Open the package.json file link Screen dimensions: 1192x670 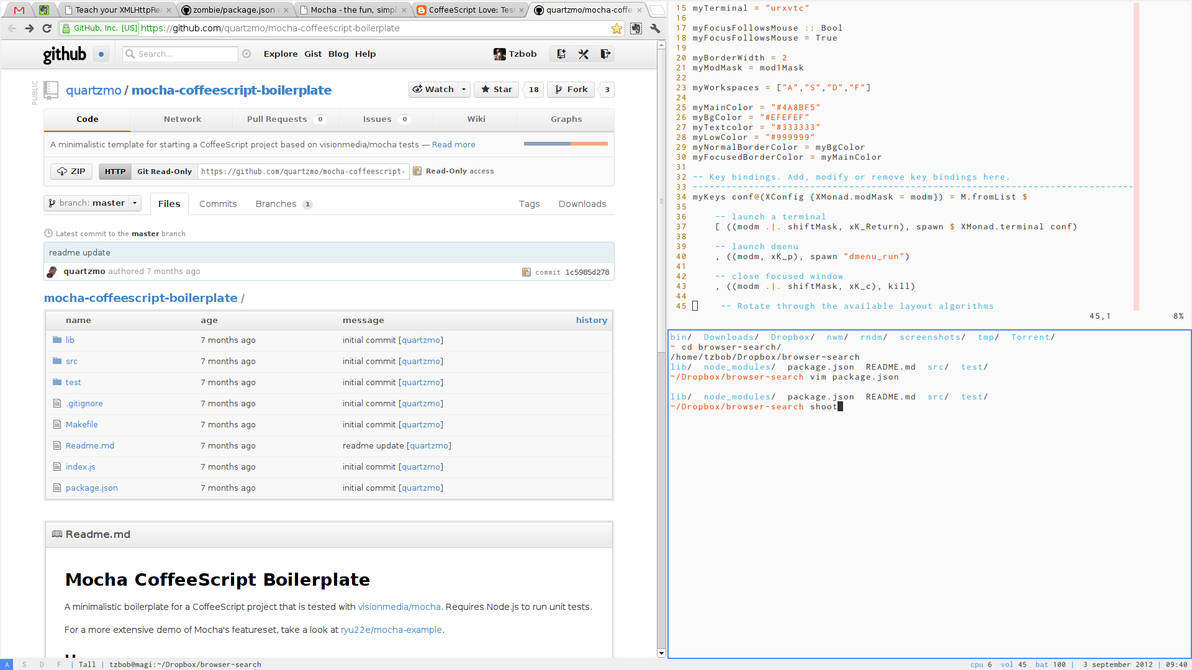[x=91, y=488]
